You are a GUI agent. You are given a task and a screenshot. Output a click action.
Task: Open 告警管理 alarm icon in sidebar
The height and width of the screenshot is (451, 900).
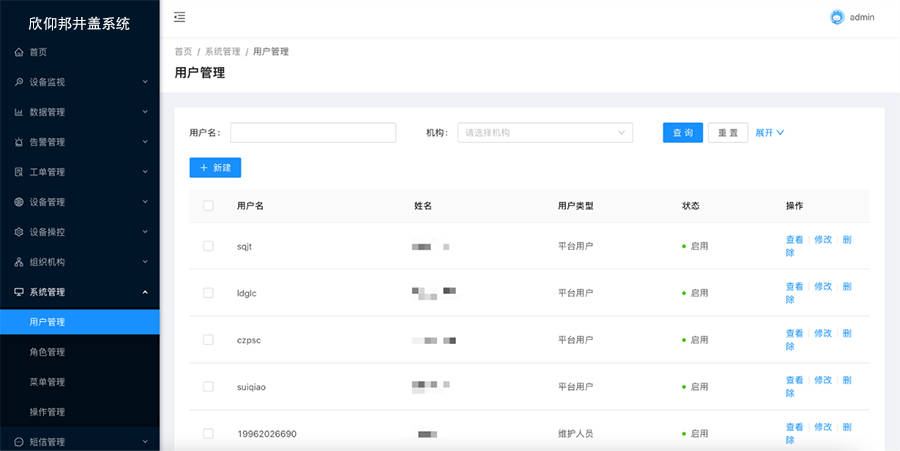(x=19, y=142)
